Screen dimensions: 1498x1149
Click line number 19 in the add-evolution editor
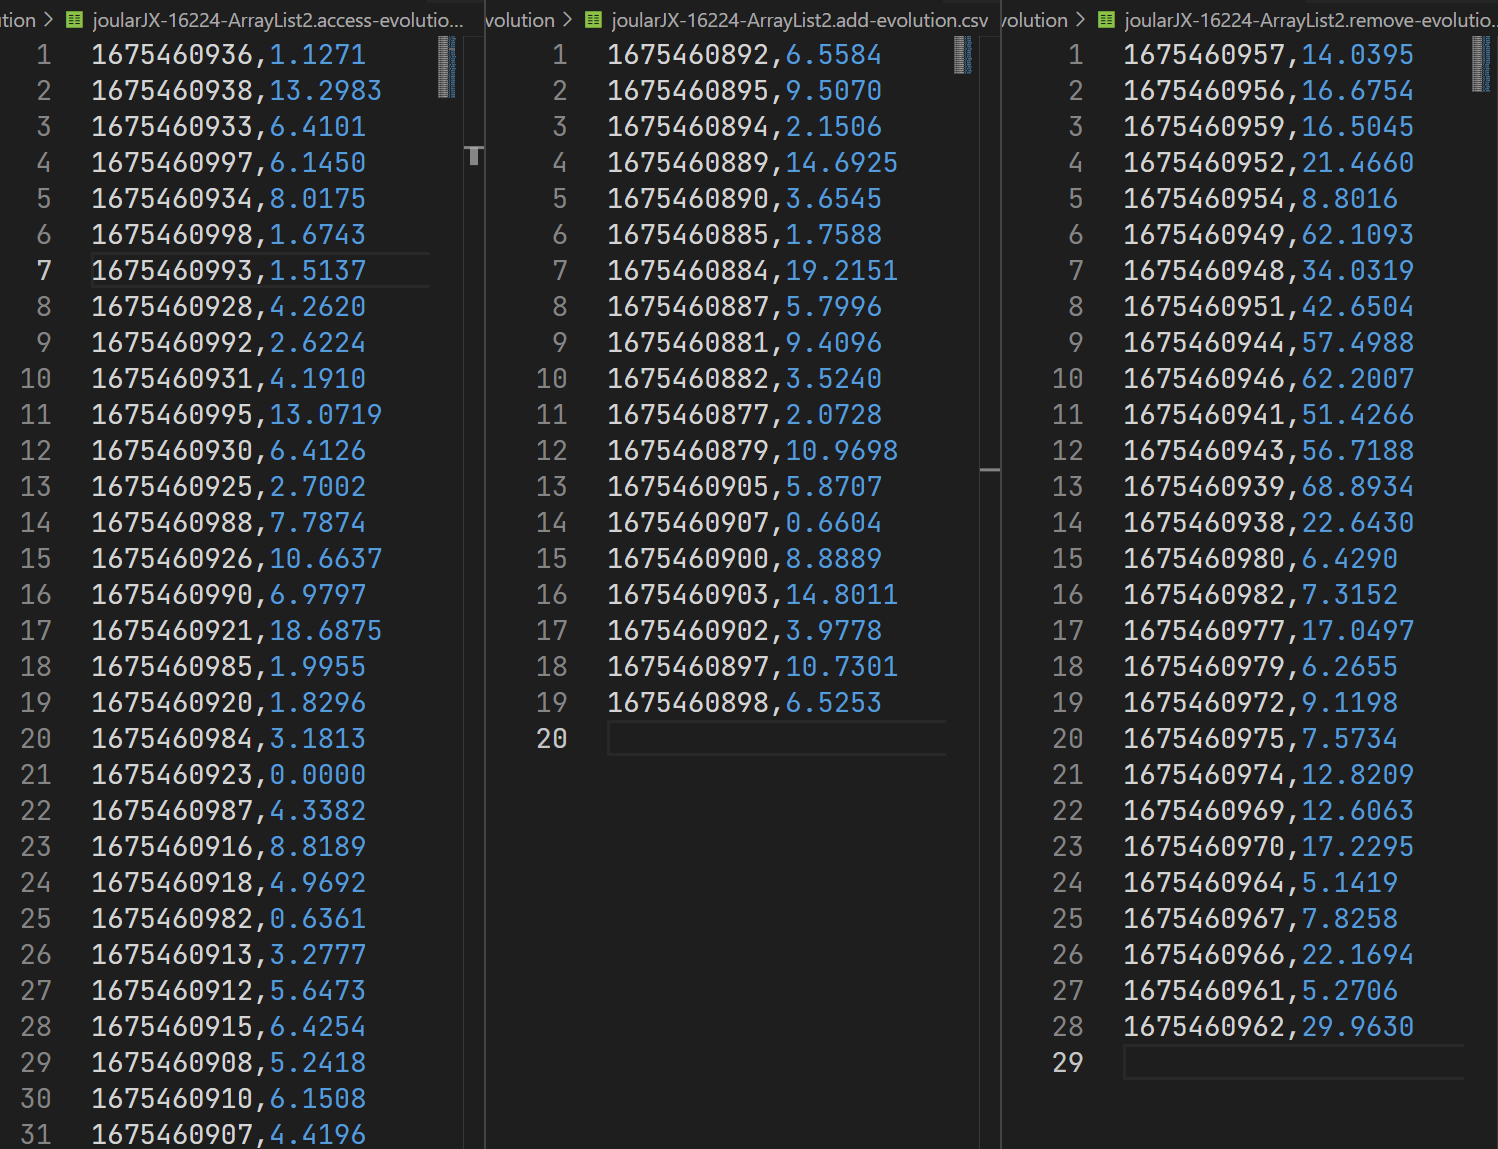click(552, 703)
